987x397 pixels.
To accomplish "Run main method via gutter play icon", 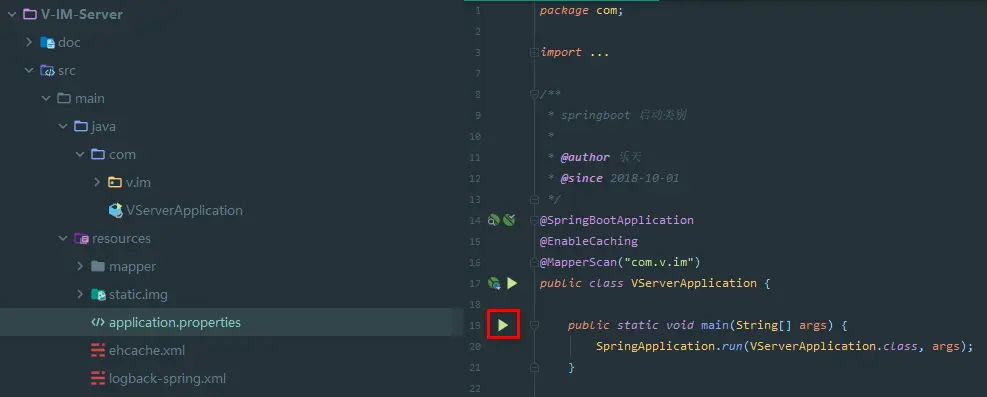I will [x=503, y=325].
